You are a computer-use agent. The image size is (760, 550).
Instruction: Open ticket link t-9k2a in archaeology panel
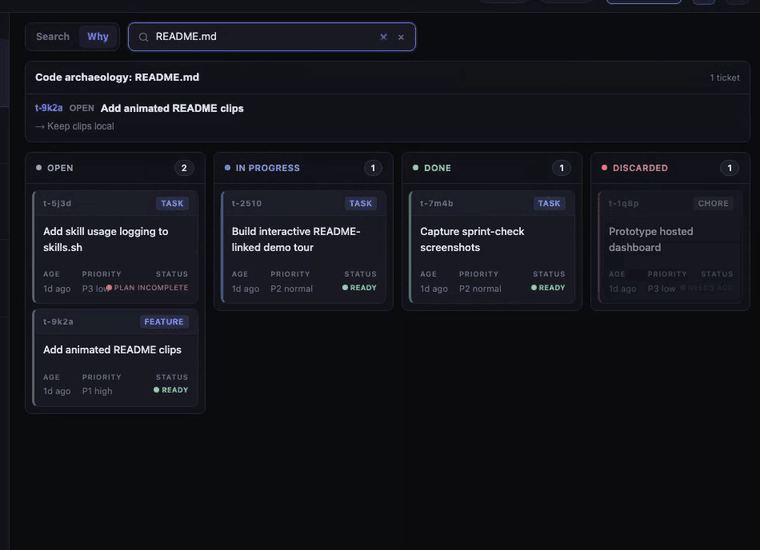(48, 108)
